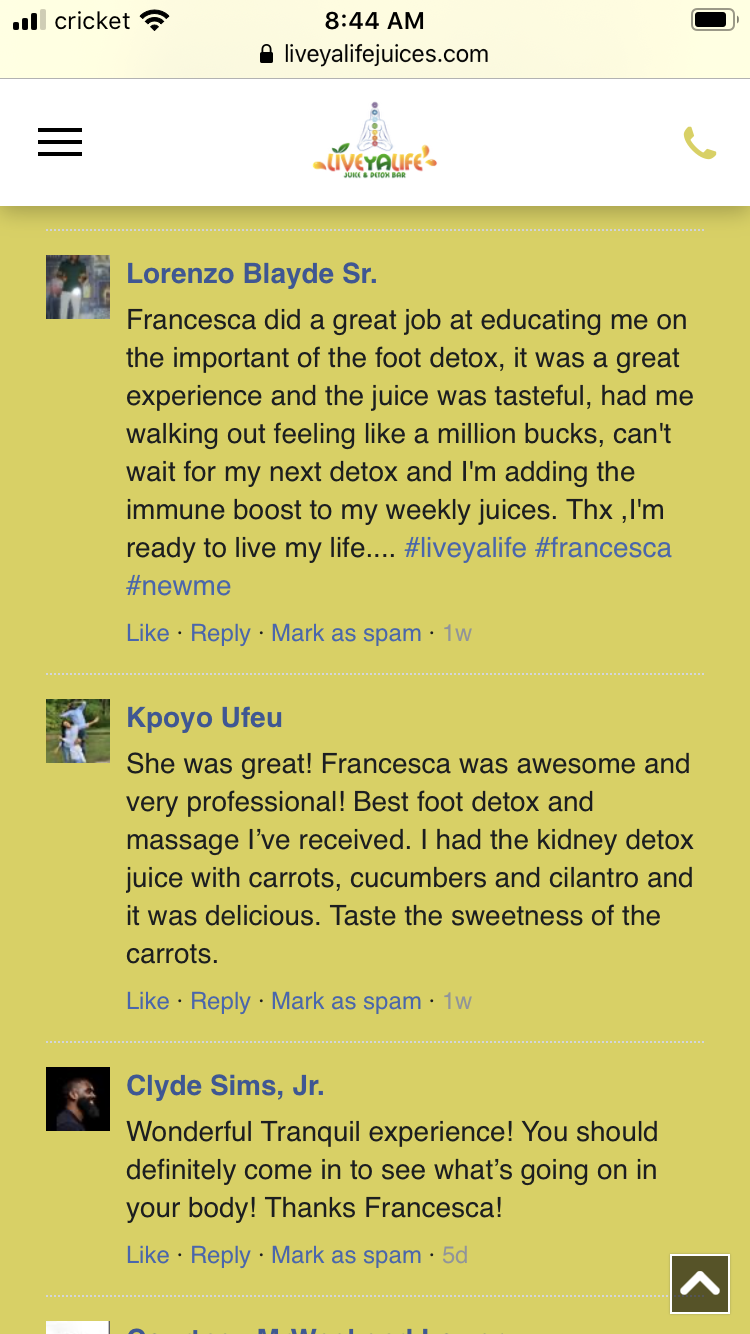Reply to Lorenzo Blayde Sr.'s comment
The height and width of the screenshot is (1334, 750).
(x=220, y=633)
